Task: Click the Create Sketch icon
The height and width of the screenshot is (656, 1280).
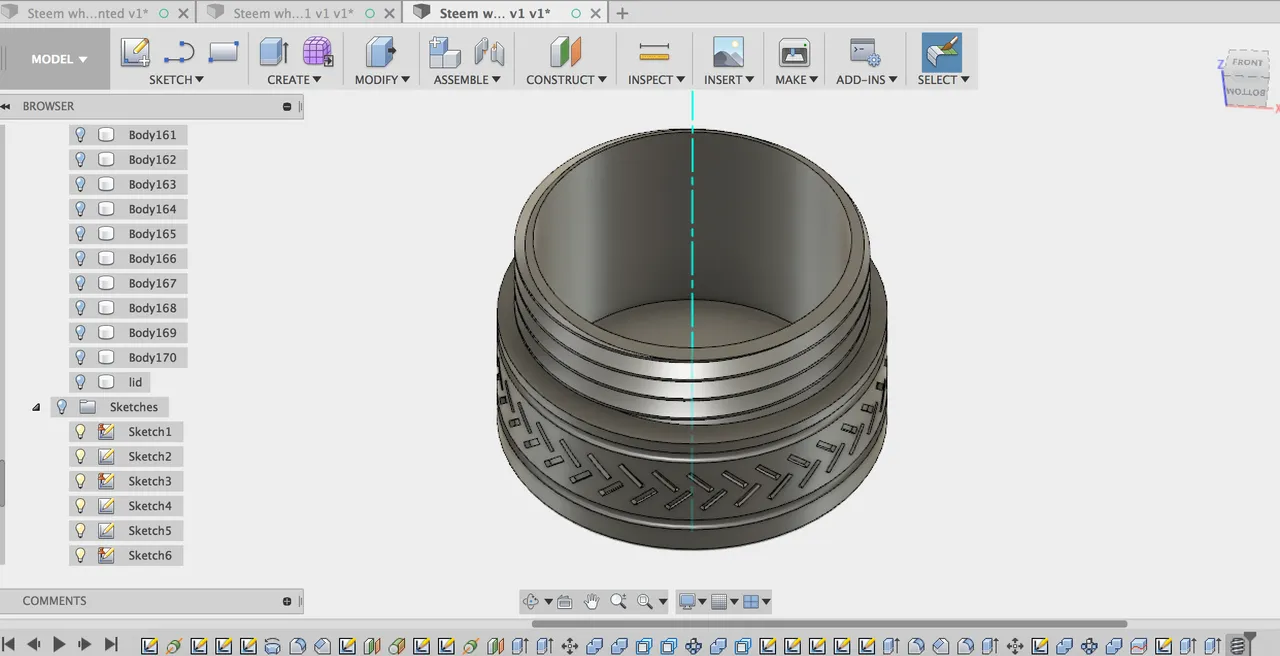Action: pyautogui.click(x=135, y=52)
